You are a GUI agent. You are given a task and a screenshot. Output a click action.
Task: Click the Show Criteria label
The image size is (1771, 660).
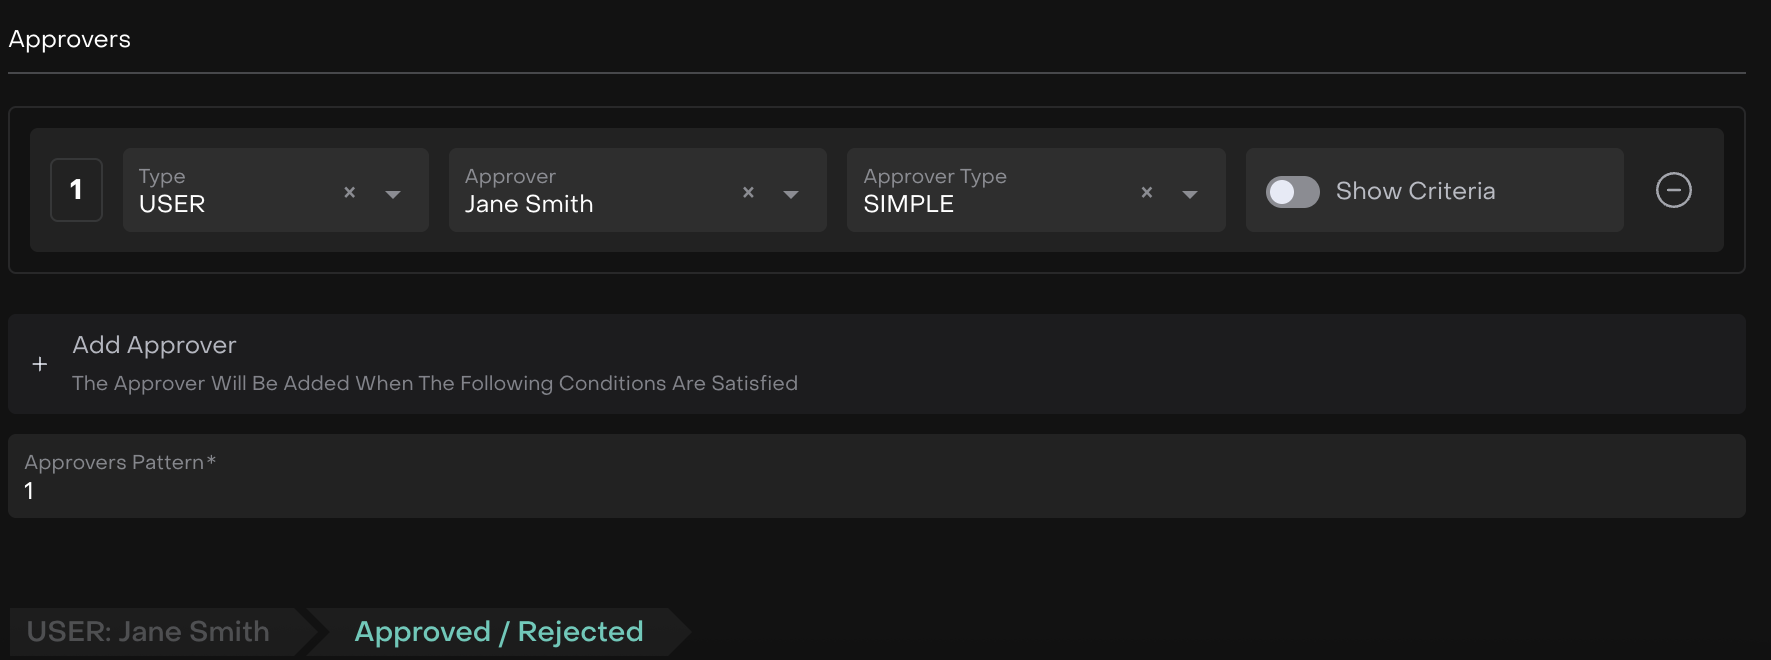tap(1415, 191)
